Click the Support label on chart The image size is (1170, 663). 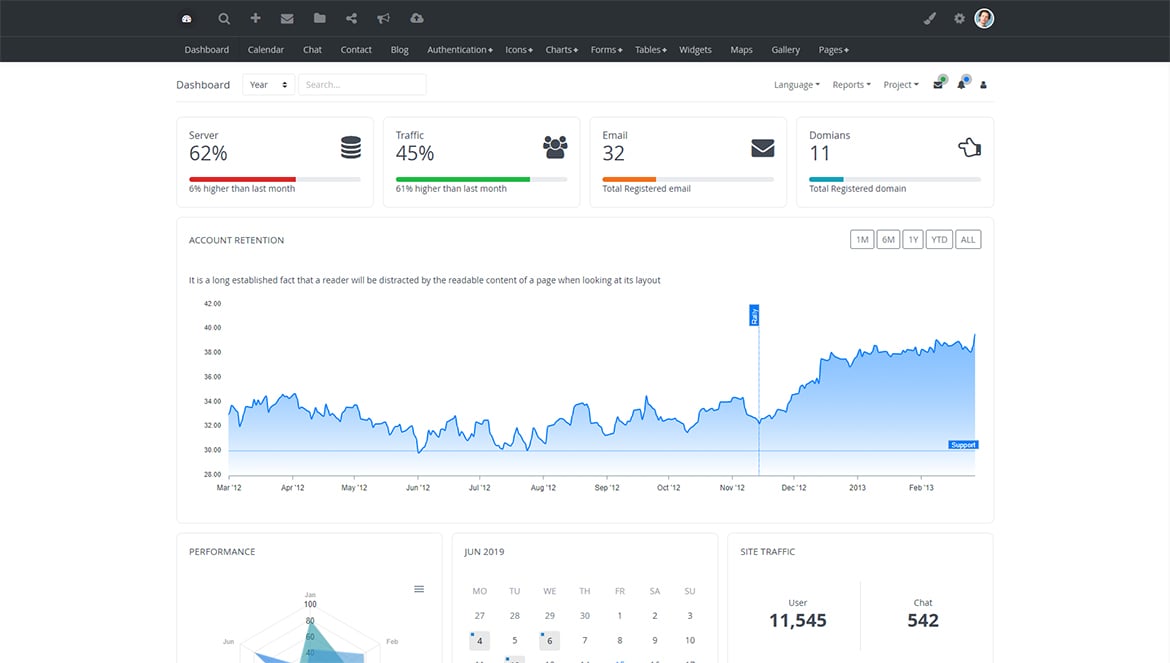tap(963, 444)
